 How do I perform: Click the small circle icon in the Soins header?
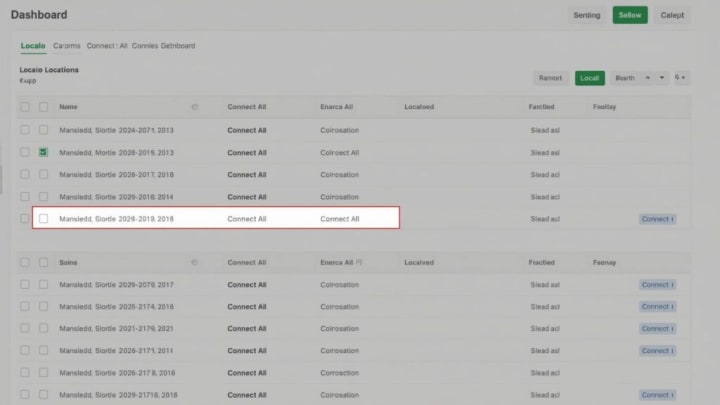pyautogui.click(x=195, y=263)
